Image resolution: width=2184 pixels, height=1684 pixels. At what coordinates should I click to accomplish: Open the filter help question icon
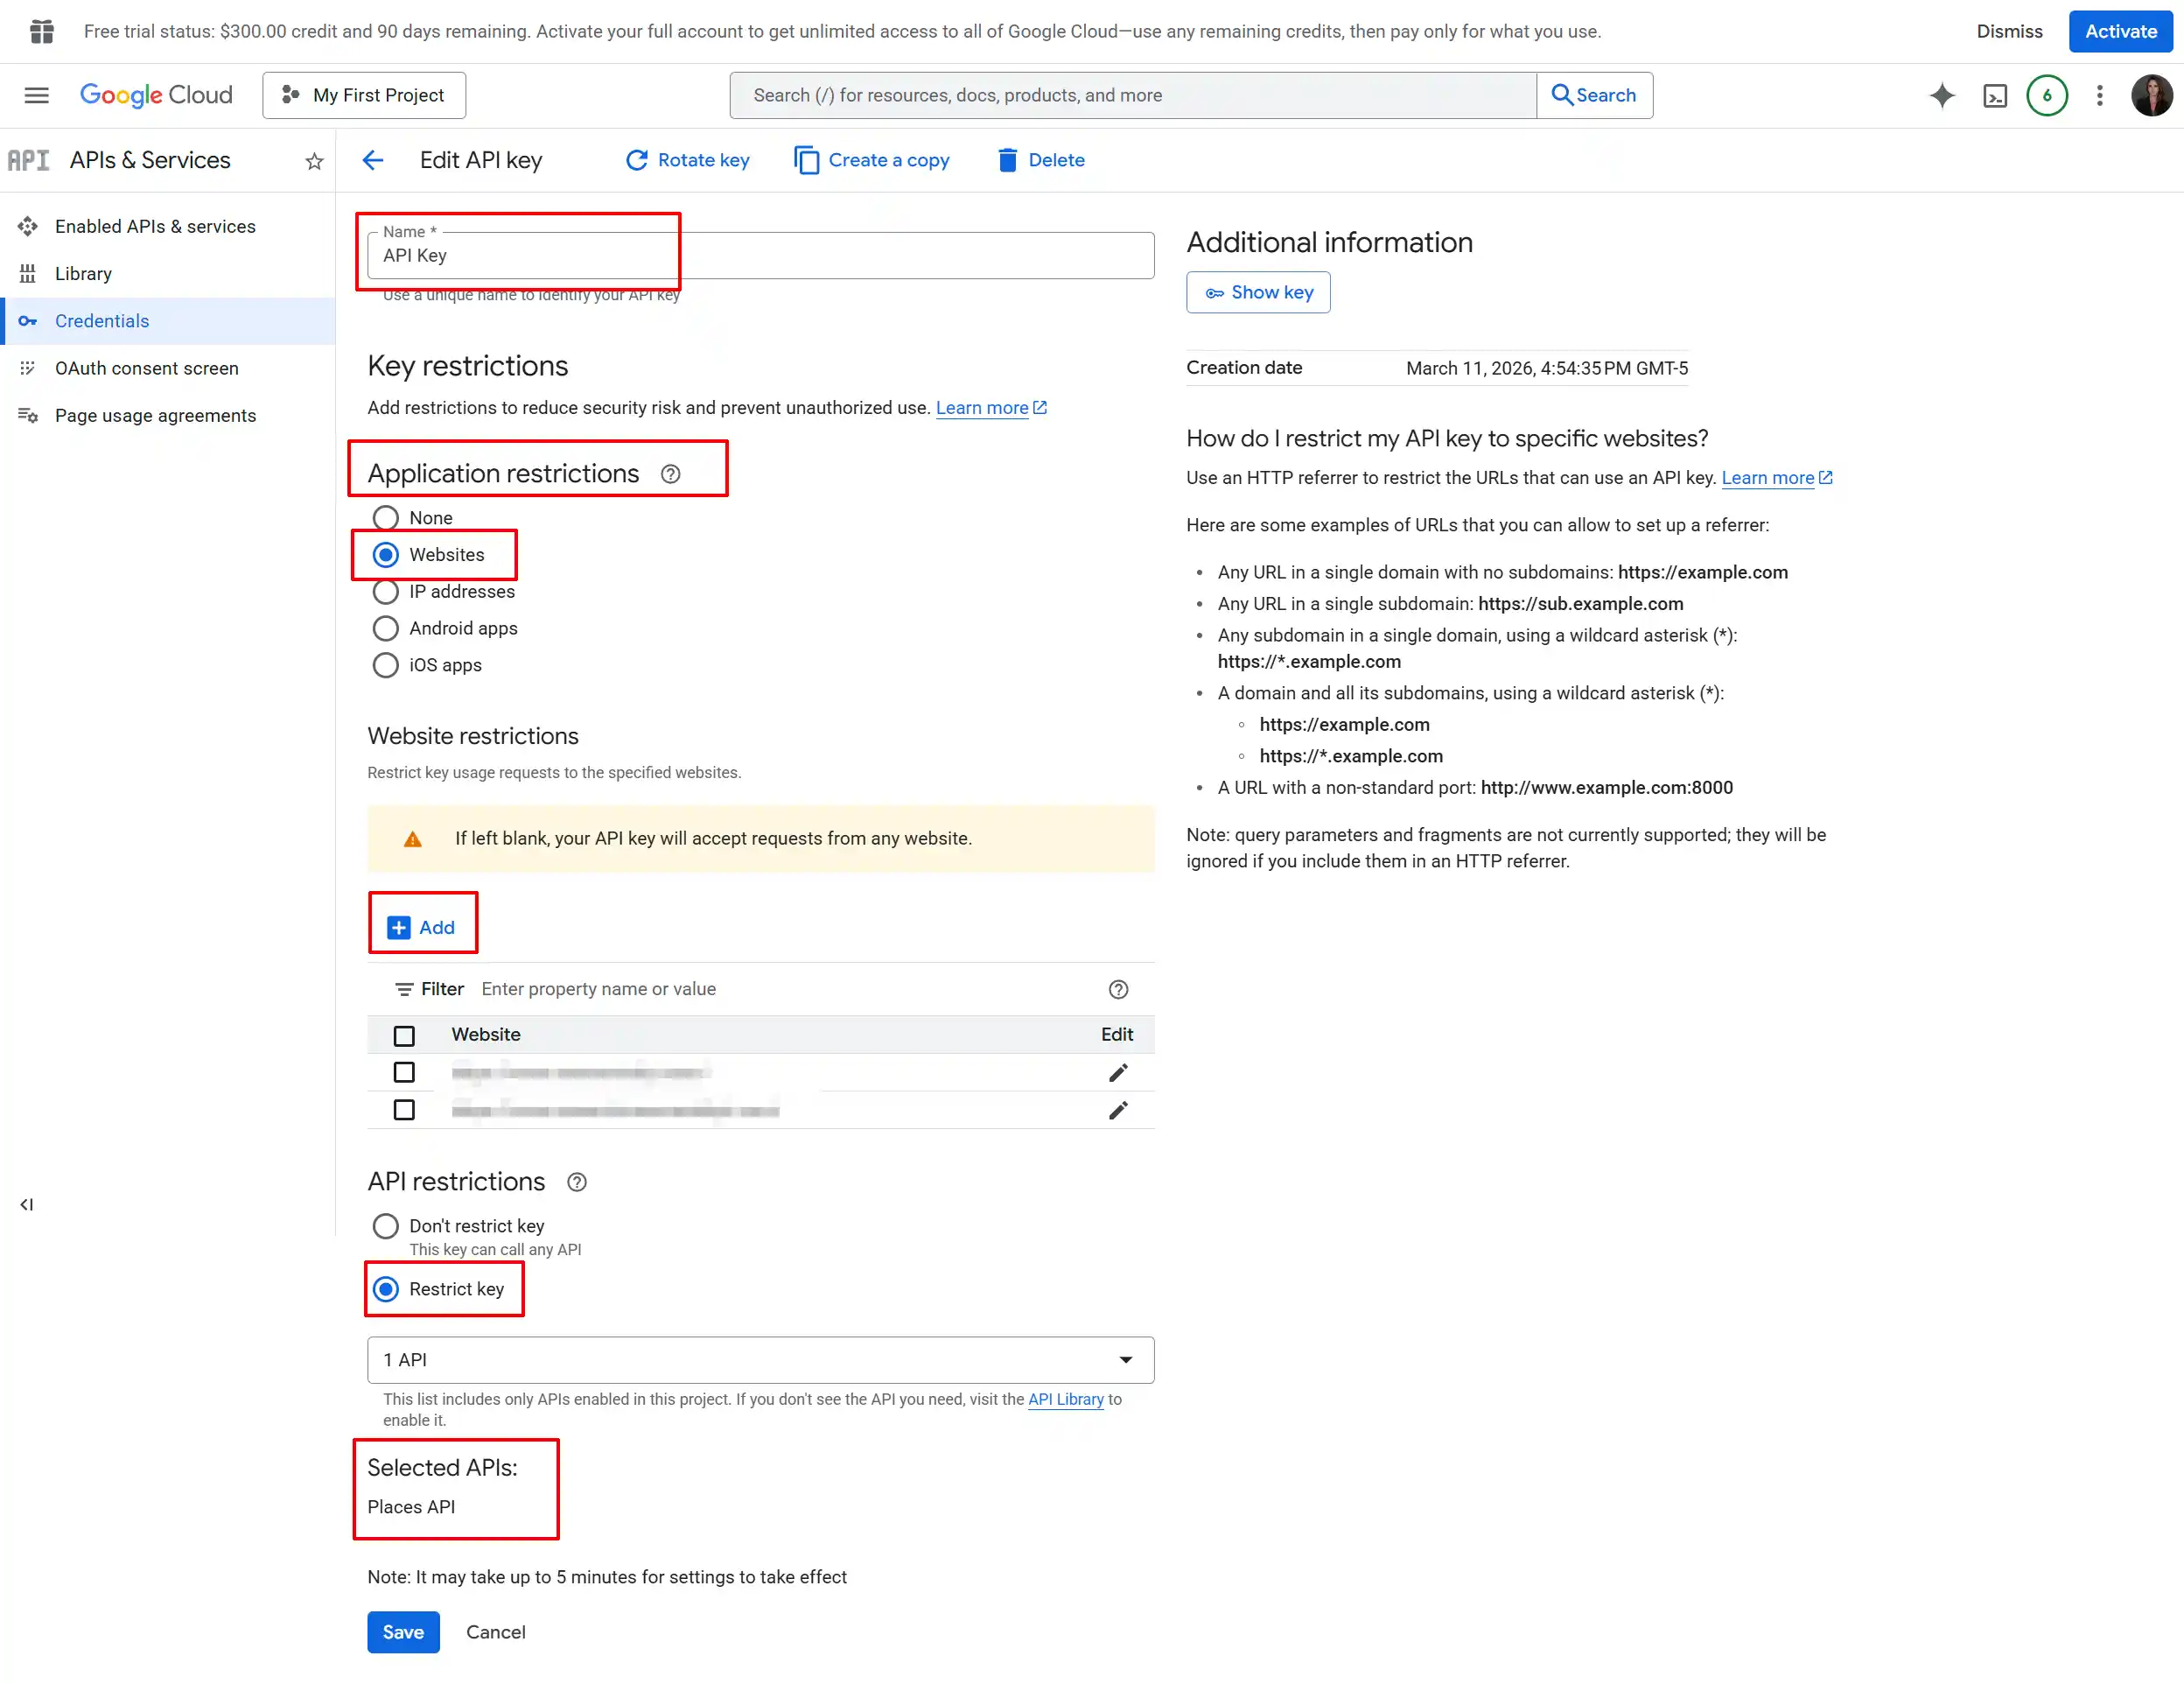coord(1119,989)
